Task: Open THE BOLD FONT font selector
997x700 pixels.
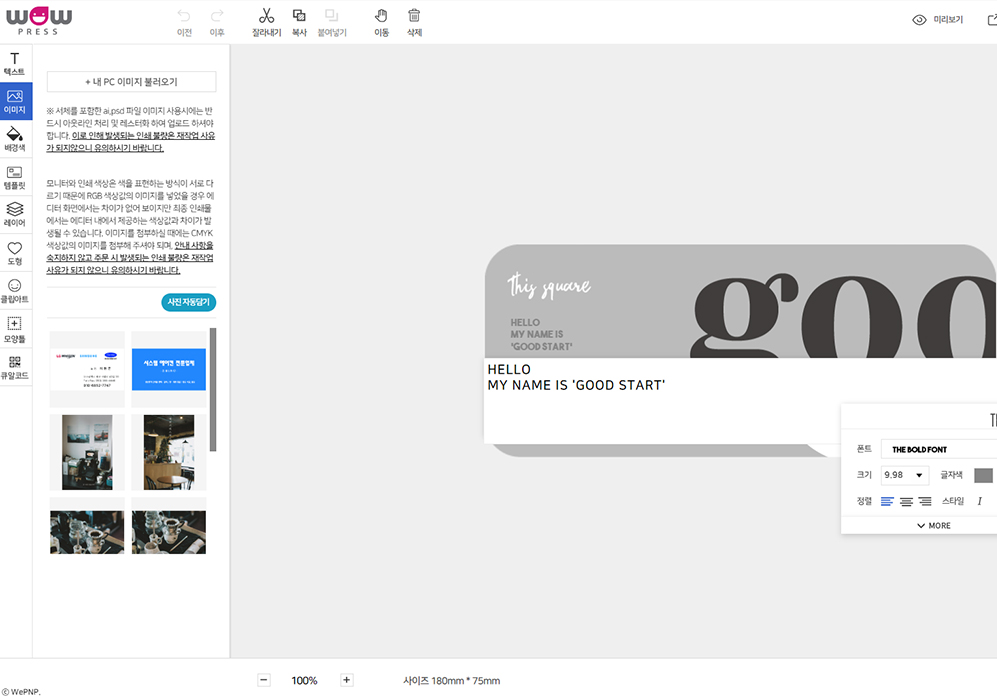Action: (x=938, y=449)
